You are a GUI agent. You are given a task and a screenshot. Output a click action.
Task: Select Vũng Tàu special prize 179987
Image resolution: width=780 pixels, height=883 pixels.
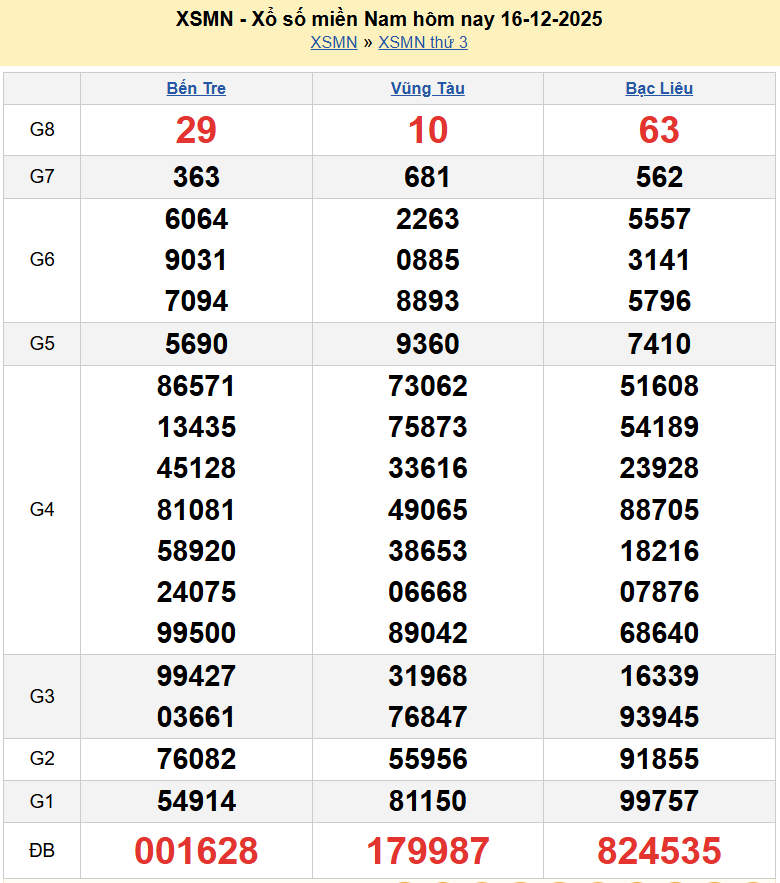click(x=427, y=851)
